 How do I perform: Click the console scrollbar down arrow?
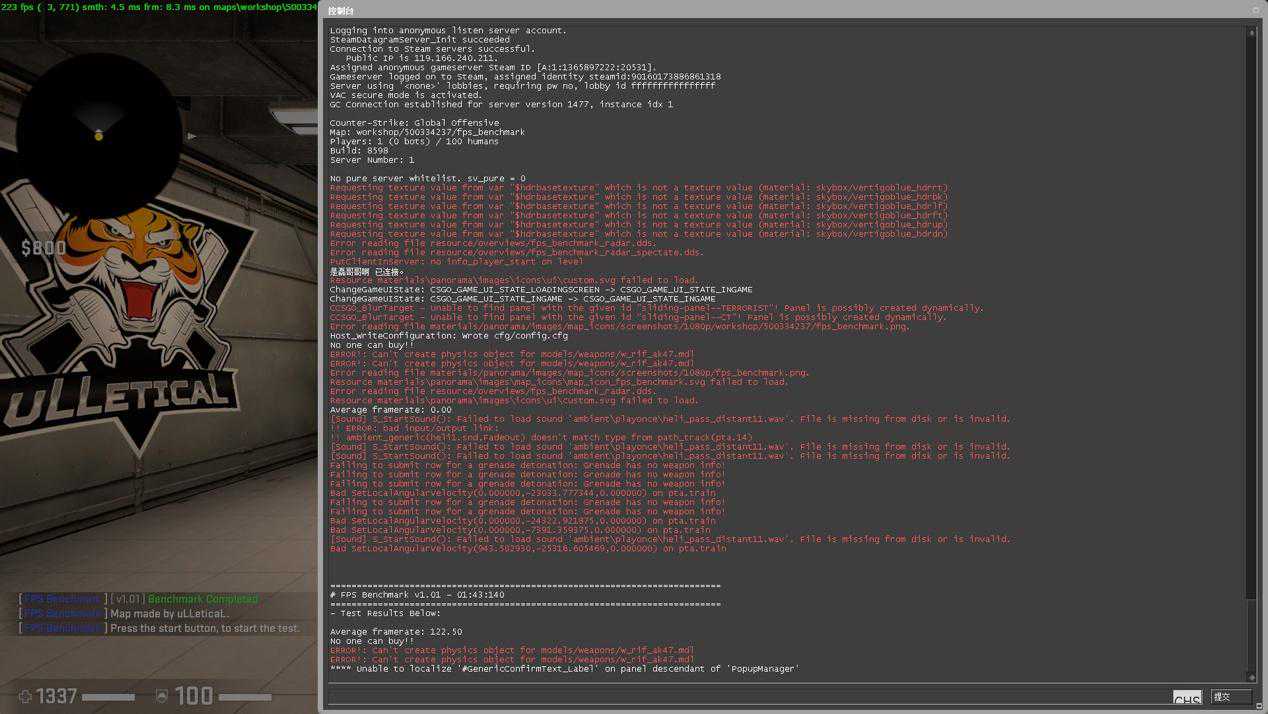click(x=1251, y=677)
